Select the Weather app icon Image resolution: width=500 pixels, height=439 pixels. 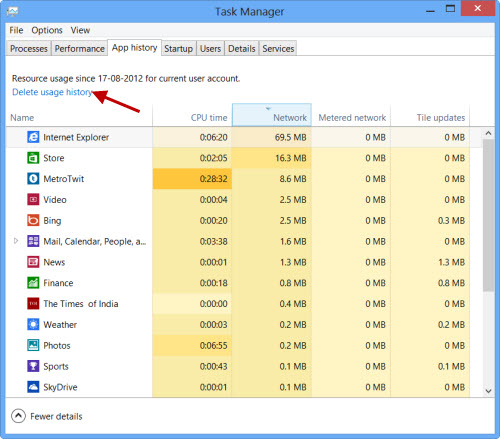[33, 324]
